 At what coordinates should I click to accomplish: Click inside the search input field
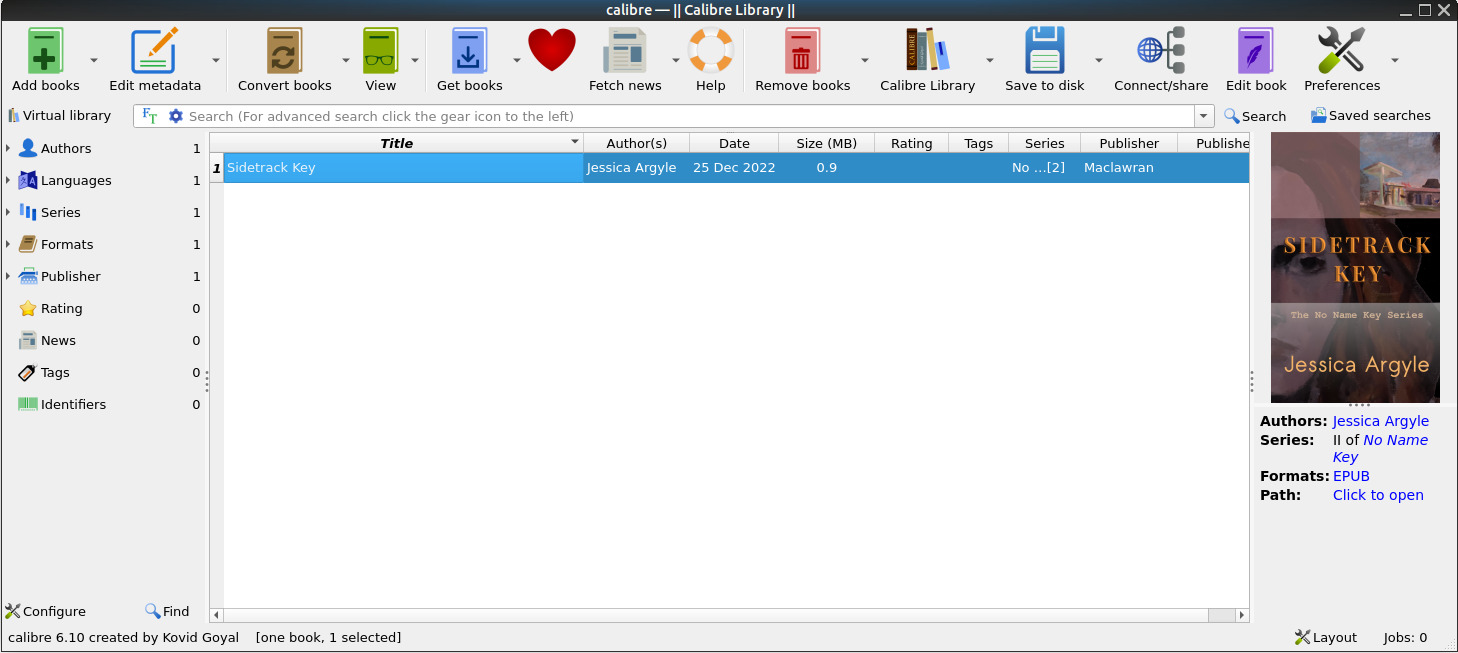click(x=680, y=116)
